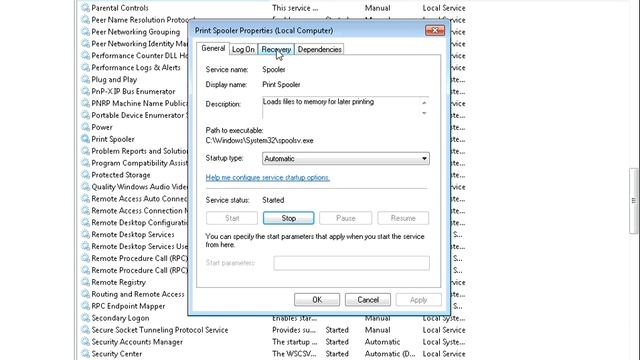
Task: Click 'Automatic' startup type of Security Accounts Manager
Action: pos(382,342)
